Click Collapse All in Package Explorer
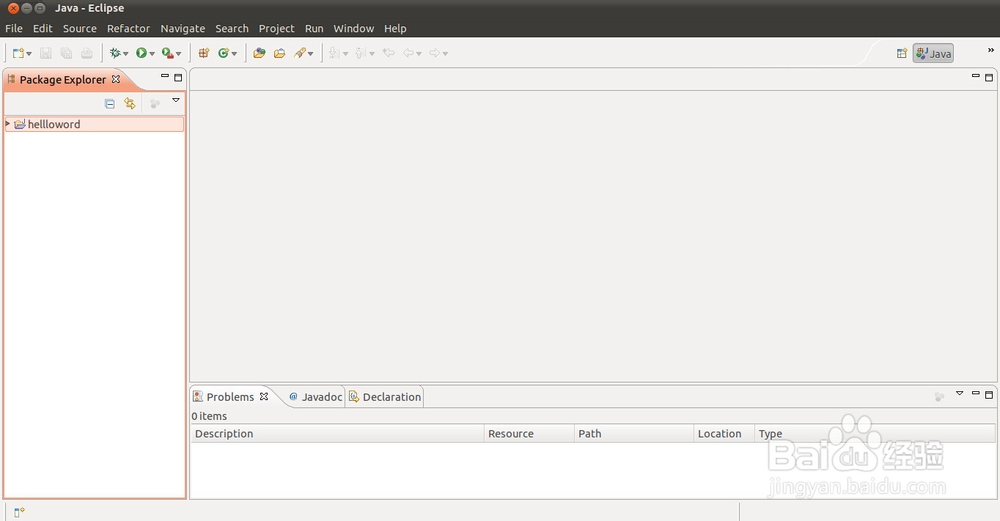The height and width of the screenshot is (521, 1000). point(110,103)
